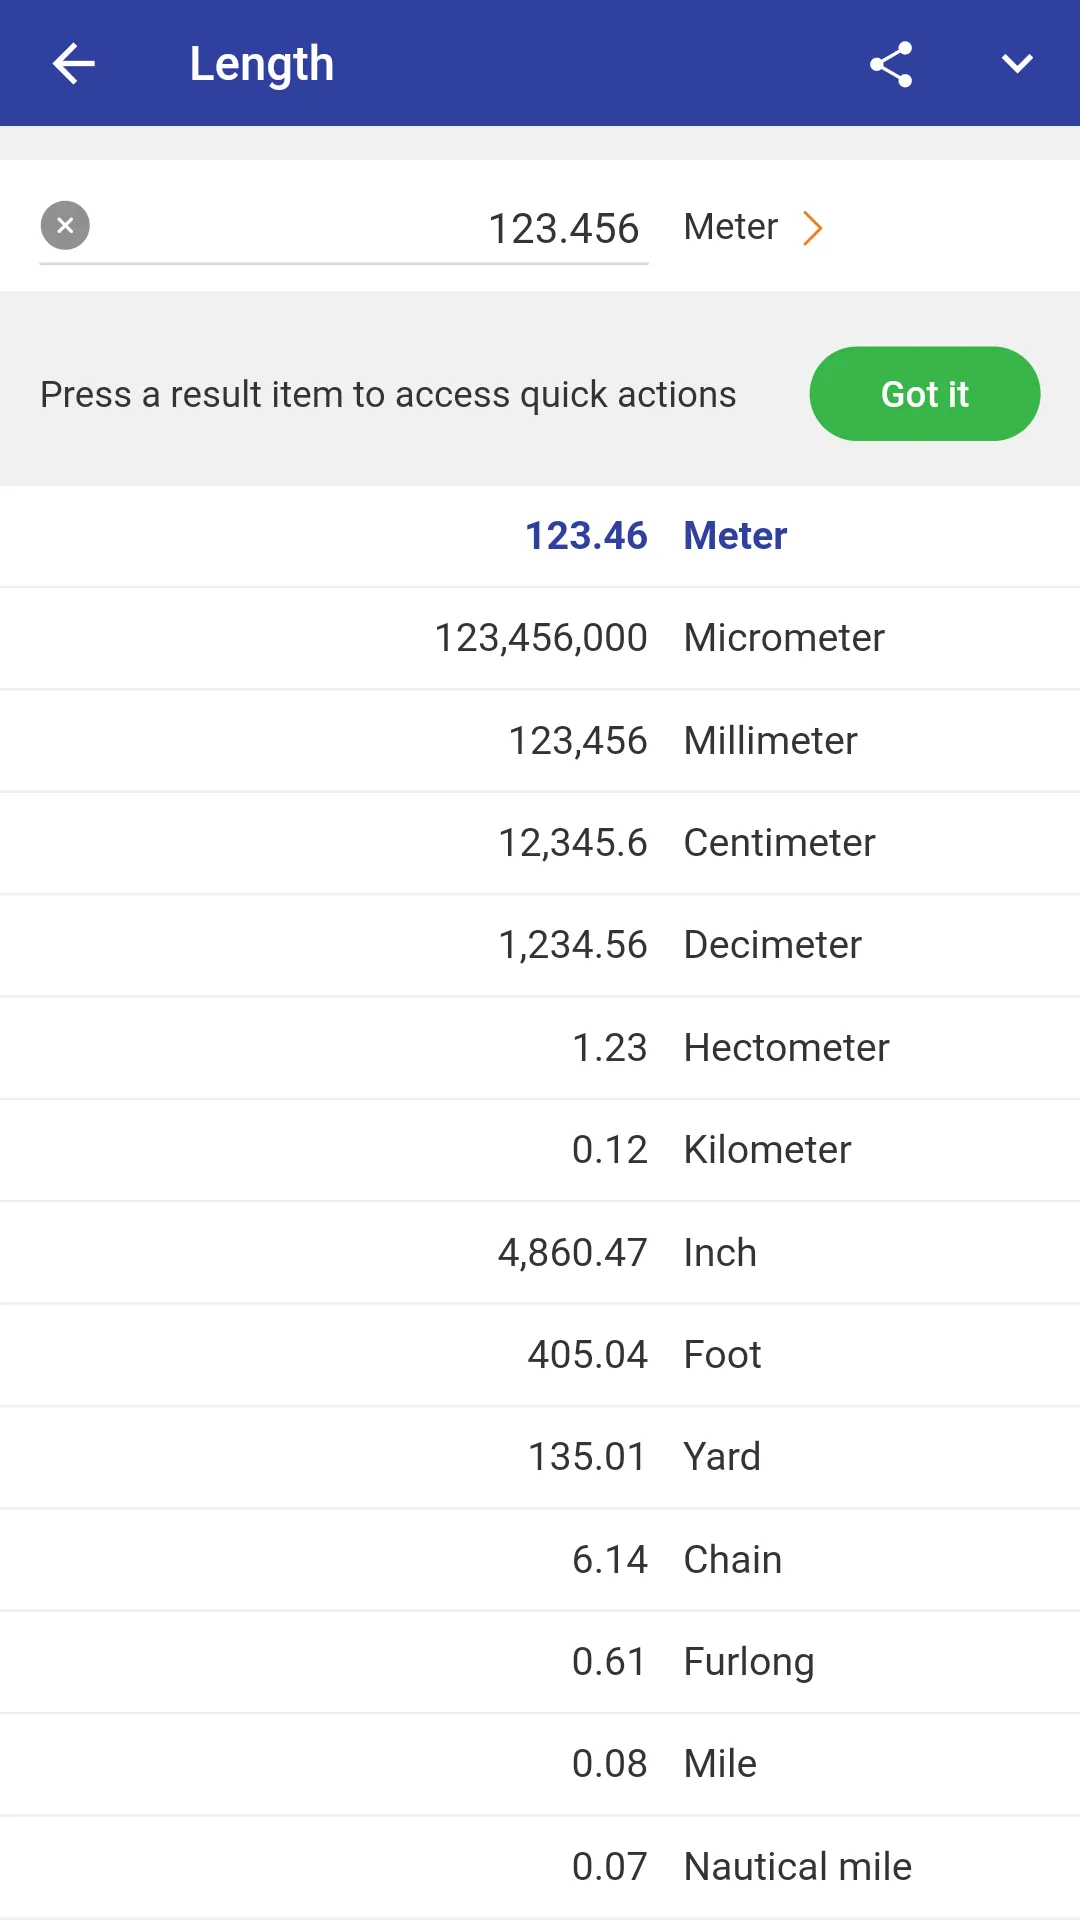This screenshot has width=1080, height=1920.
Task: Select the Yard result row
Action: (540, 1457)
